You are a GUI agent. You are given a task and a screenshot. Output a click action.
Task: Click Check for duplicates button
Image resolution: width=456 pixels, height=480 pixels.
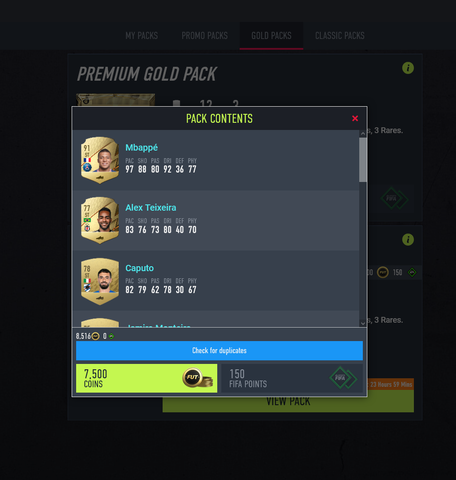219,350
